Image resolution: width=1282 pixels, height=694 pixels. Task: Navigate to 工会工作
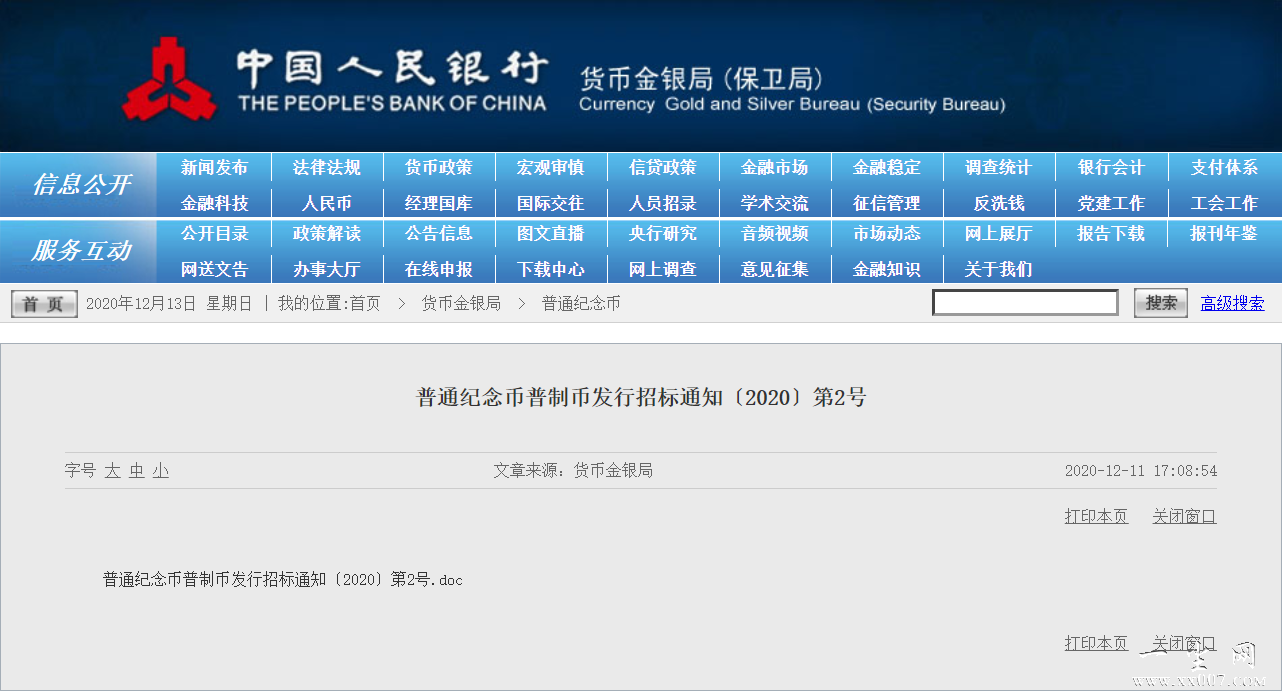(1224, 203)
